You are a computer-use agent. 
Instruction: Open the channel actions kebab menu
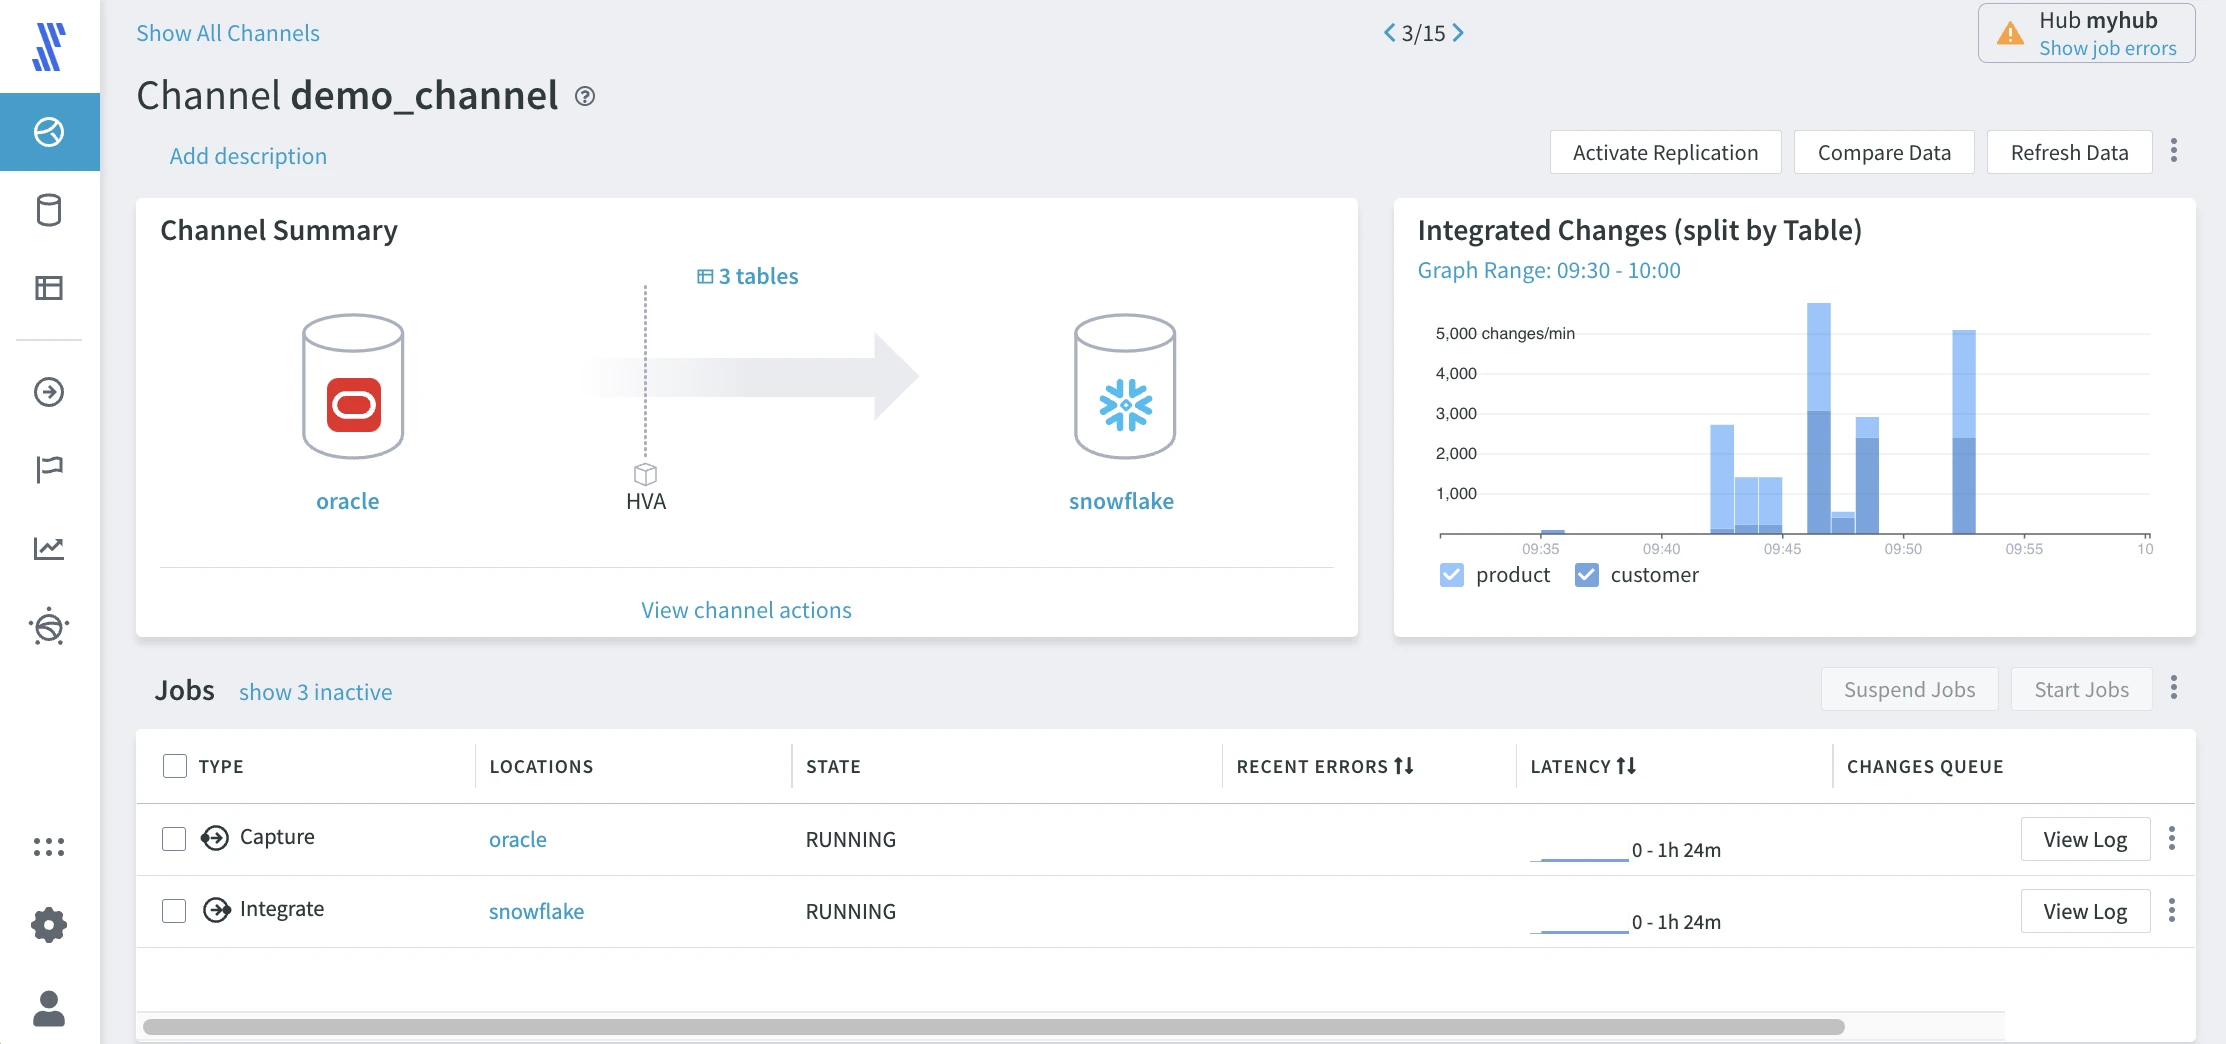point(2174,151)
